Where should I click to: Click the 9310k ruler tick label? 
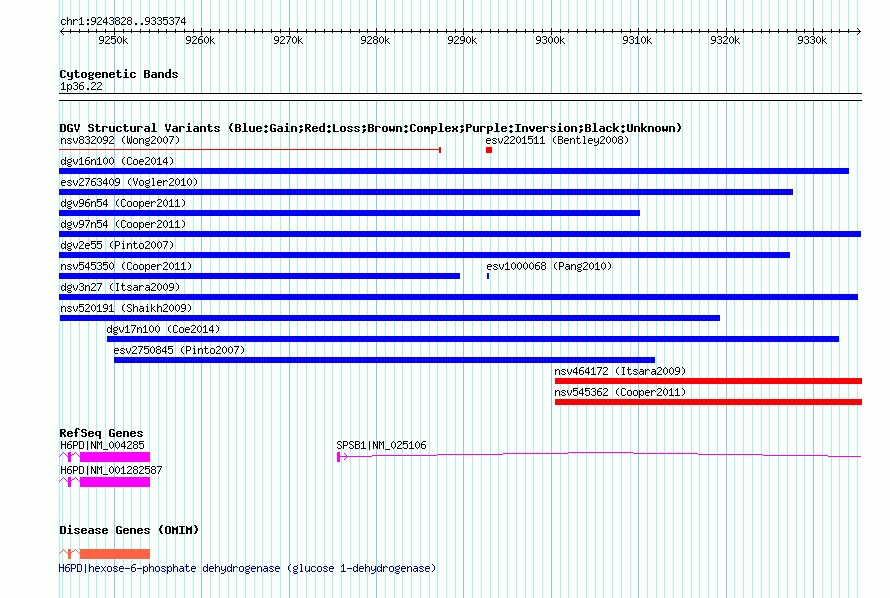point(637,40)
